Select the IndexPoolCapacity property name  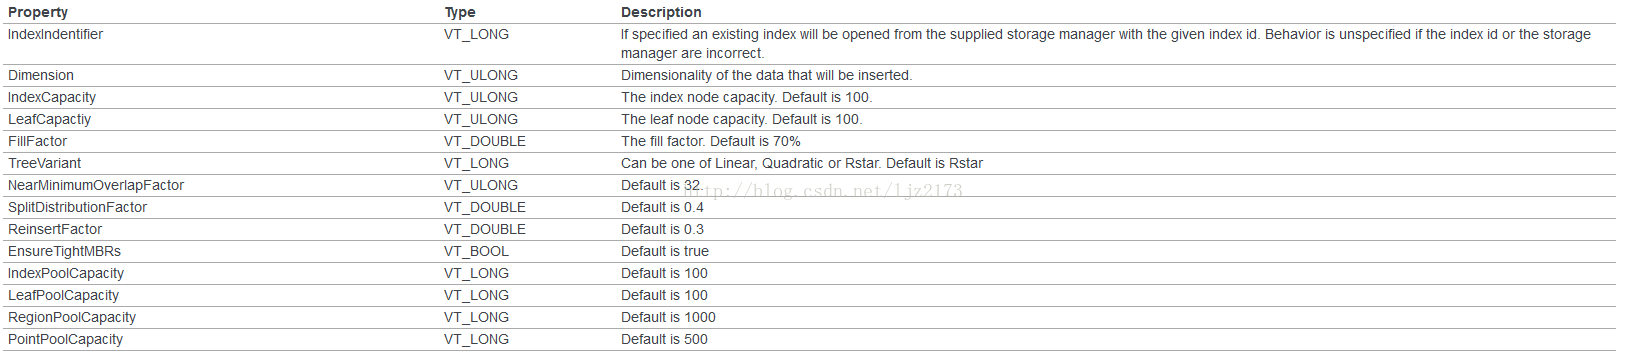[x=66, y=273]
